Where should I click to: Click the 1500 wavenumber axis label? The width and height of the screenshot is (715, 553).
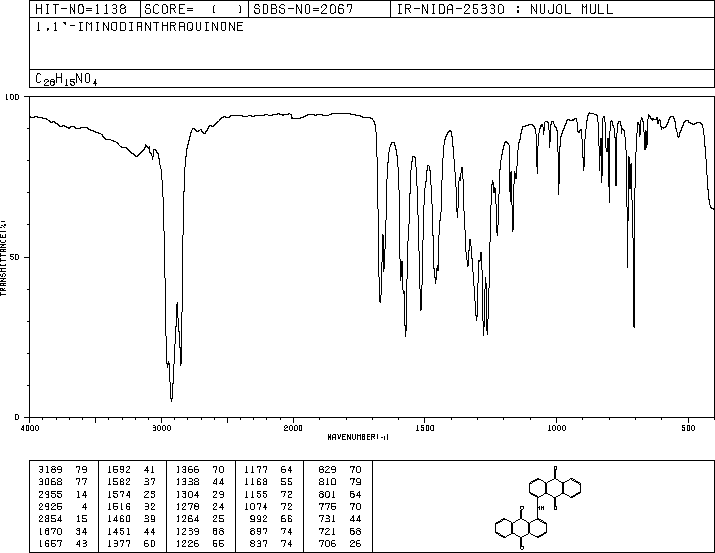click(425, 428)
